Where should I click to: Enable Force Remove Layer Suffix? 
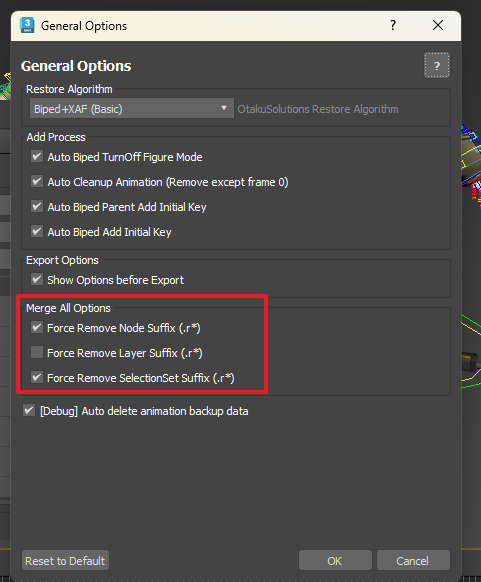point(37,352)
